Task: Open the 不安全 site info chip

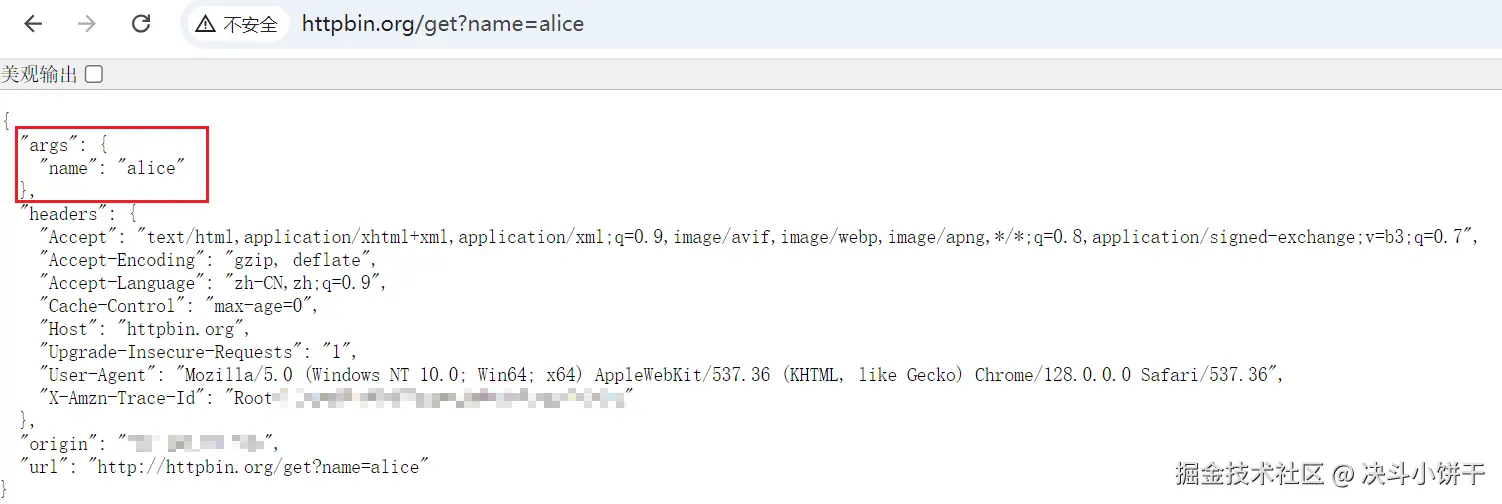Action: pos(237,25)
